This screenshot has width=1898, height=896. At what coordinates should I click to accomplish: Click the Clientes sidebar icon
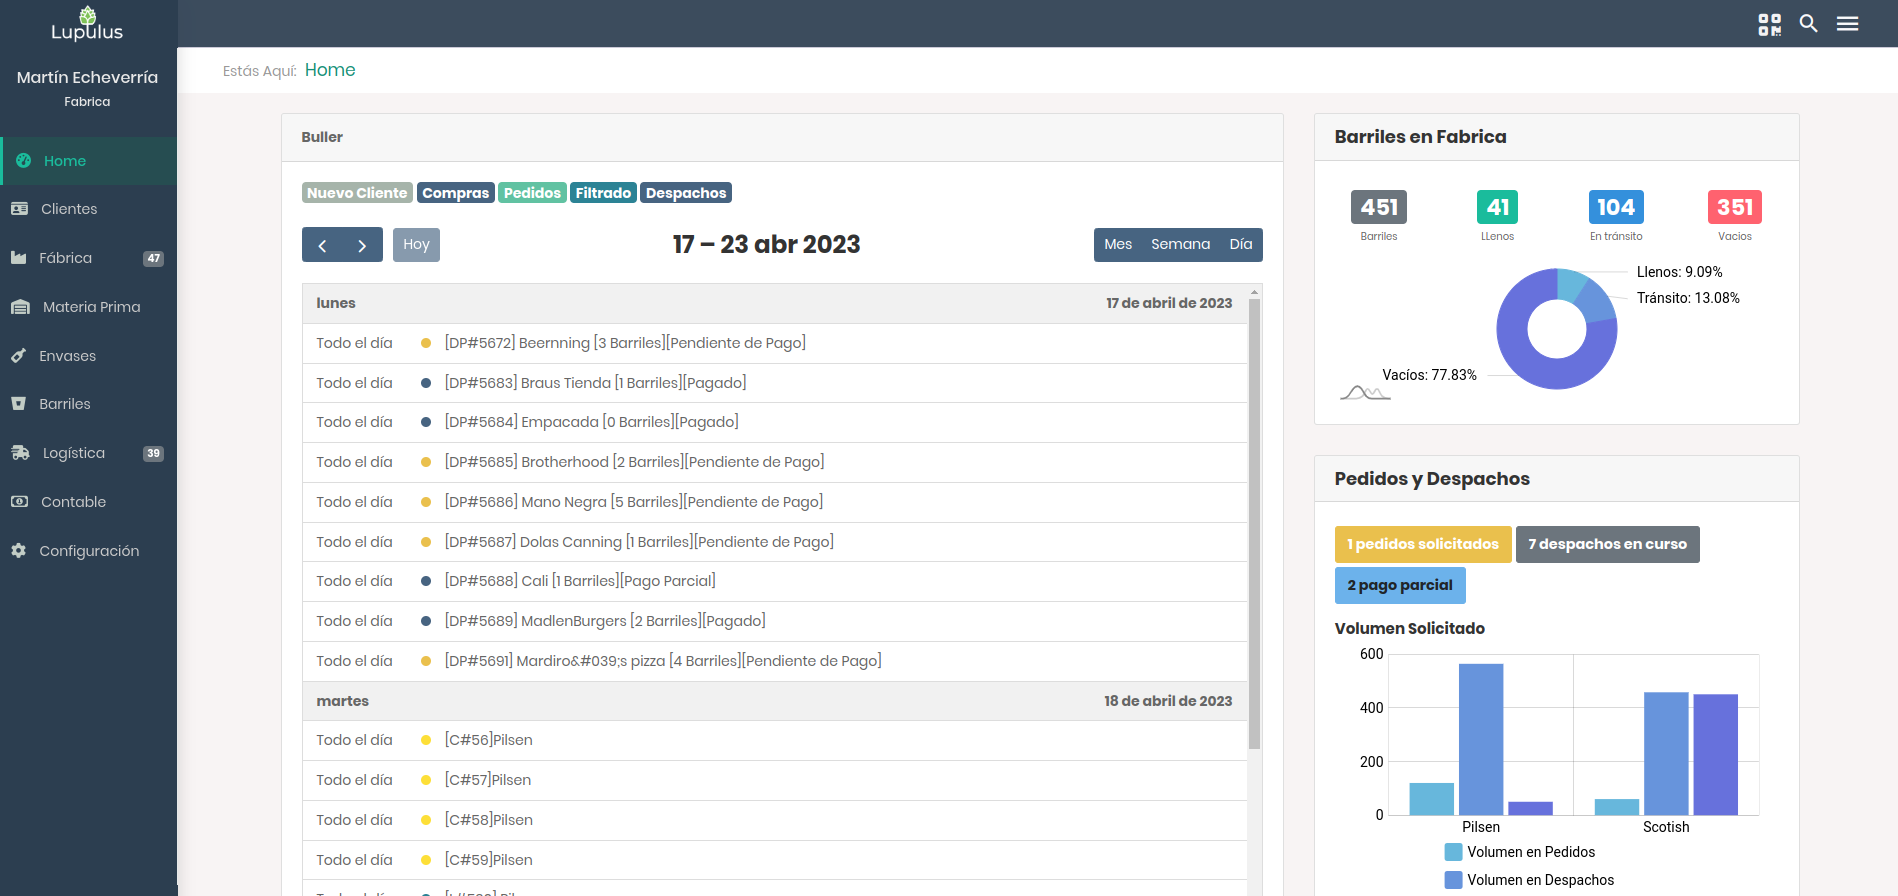[19, 209]
